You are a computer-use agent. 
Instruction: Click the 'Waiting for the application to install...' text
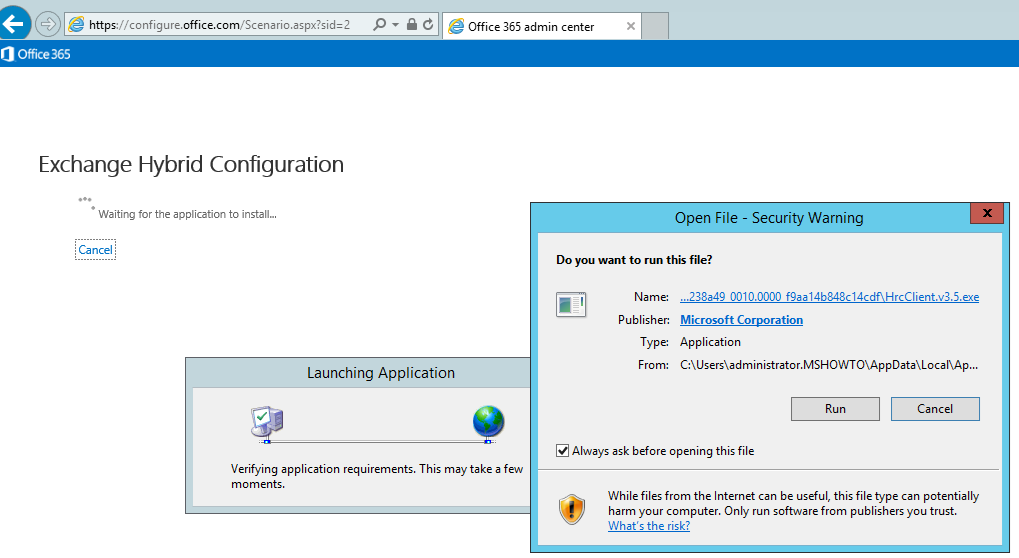click(187, 214)
